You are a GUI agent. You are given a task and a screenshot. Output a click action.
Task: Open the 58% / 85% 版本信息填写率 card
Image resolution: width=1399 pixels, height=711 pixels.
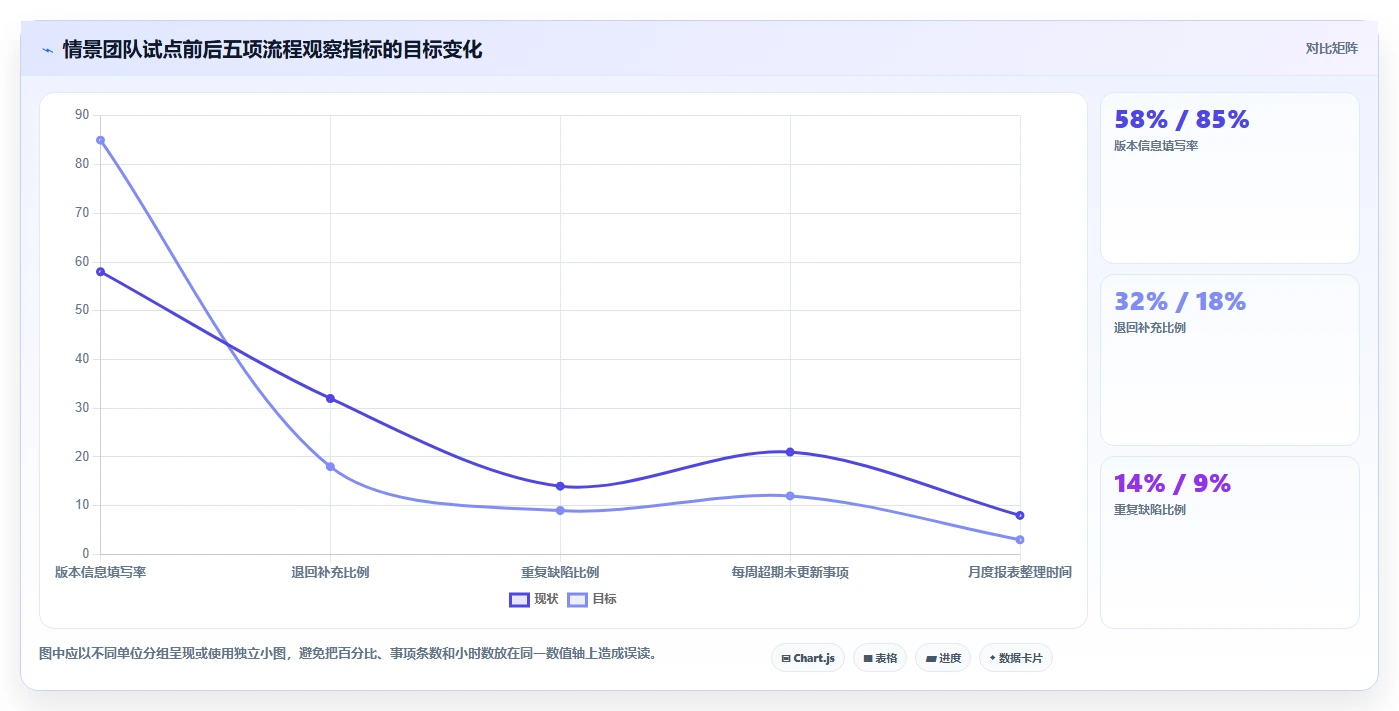pyautogui.click(x=1230, y=178)
